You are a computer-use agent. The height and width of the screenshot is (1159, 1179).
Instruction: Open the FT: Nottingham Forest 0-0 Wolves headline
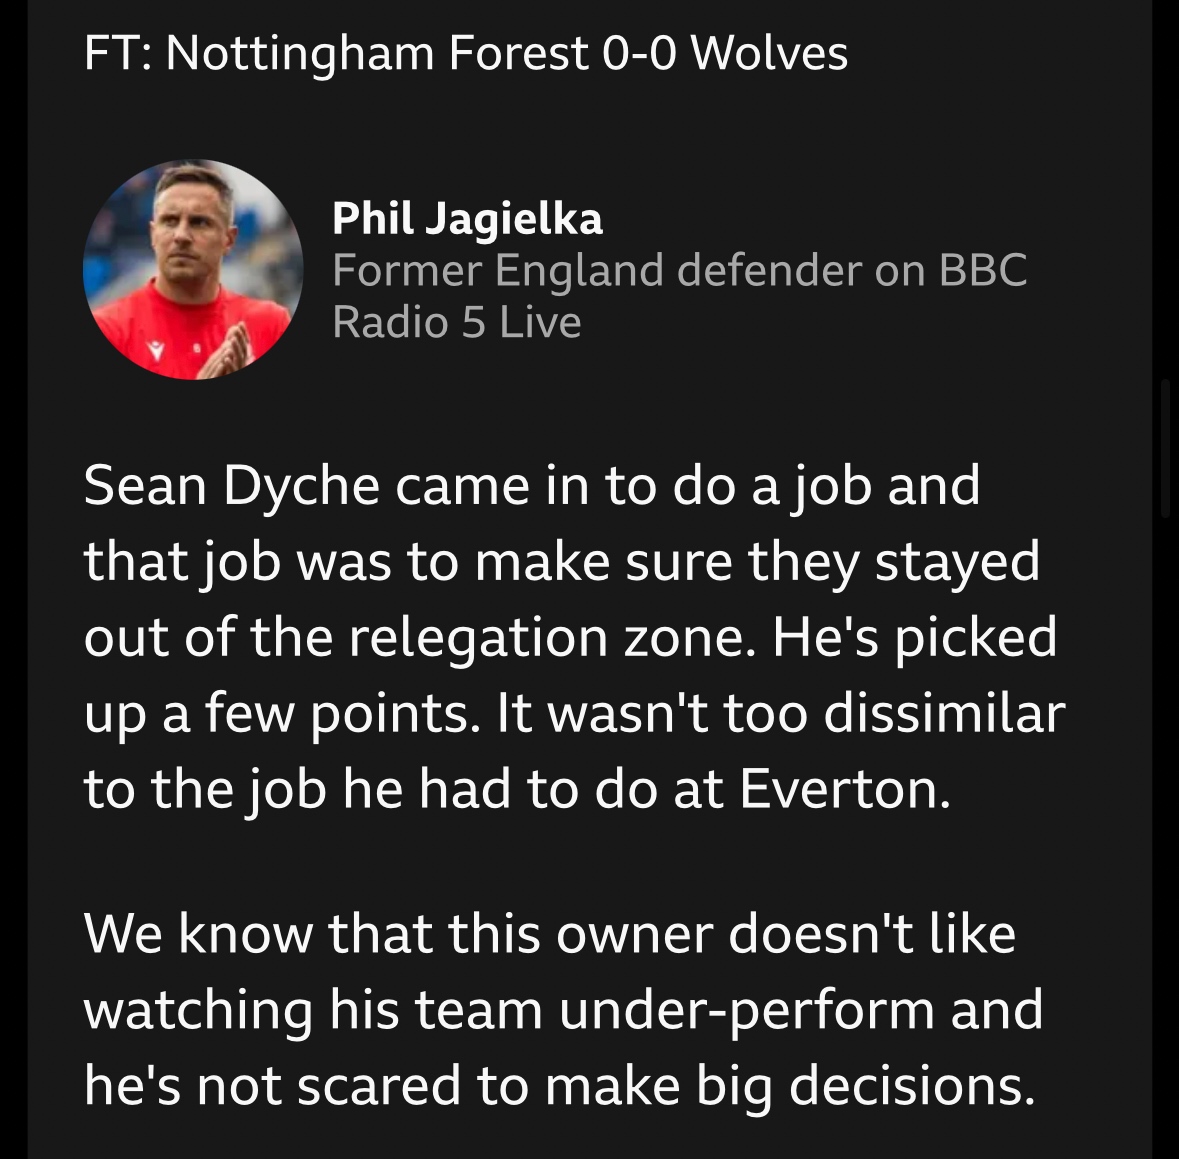465,53
